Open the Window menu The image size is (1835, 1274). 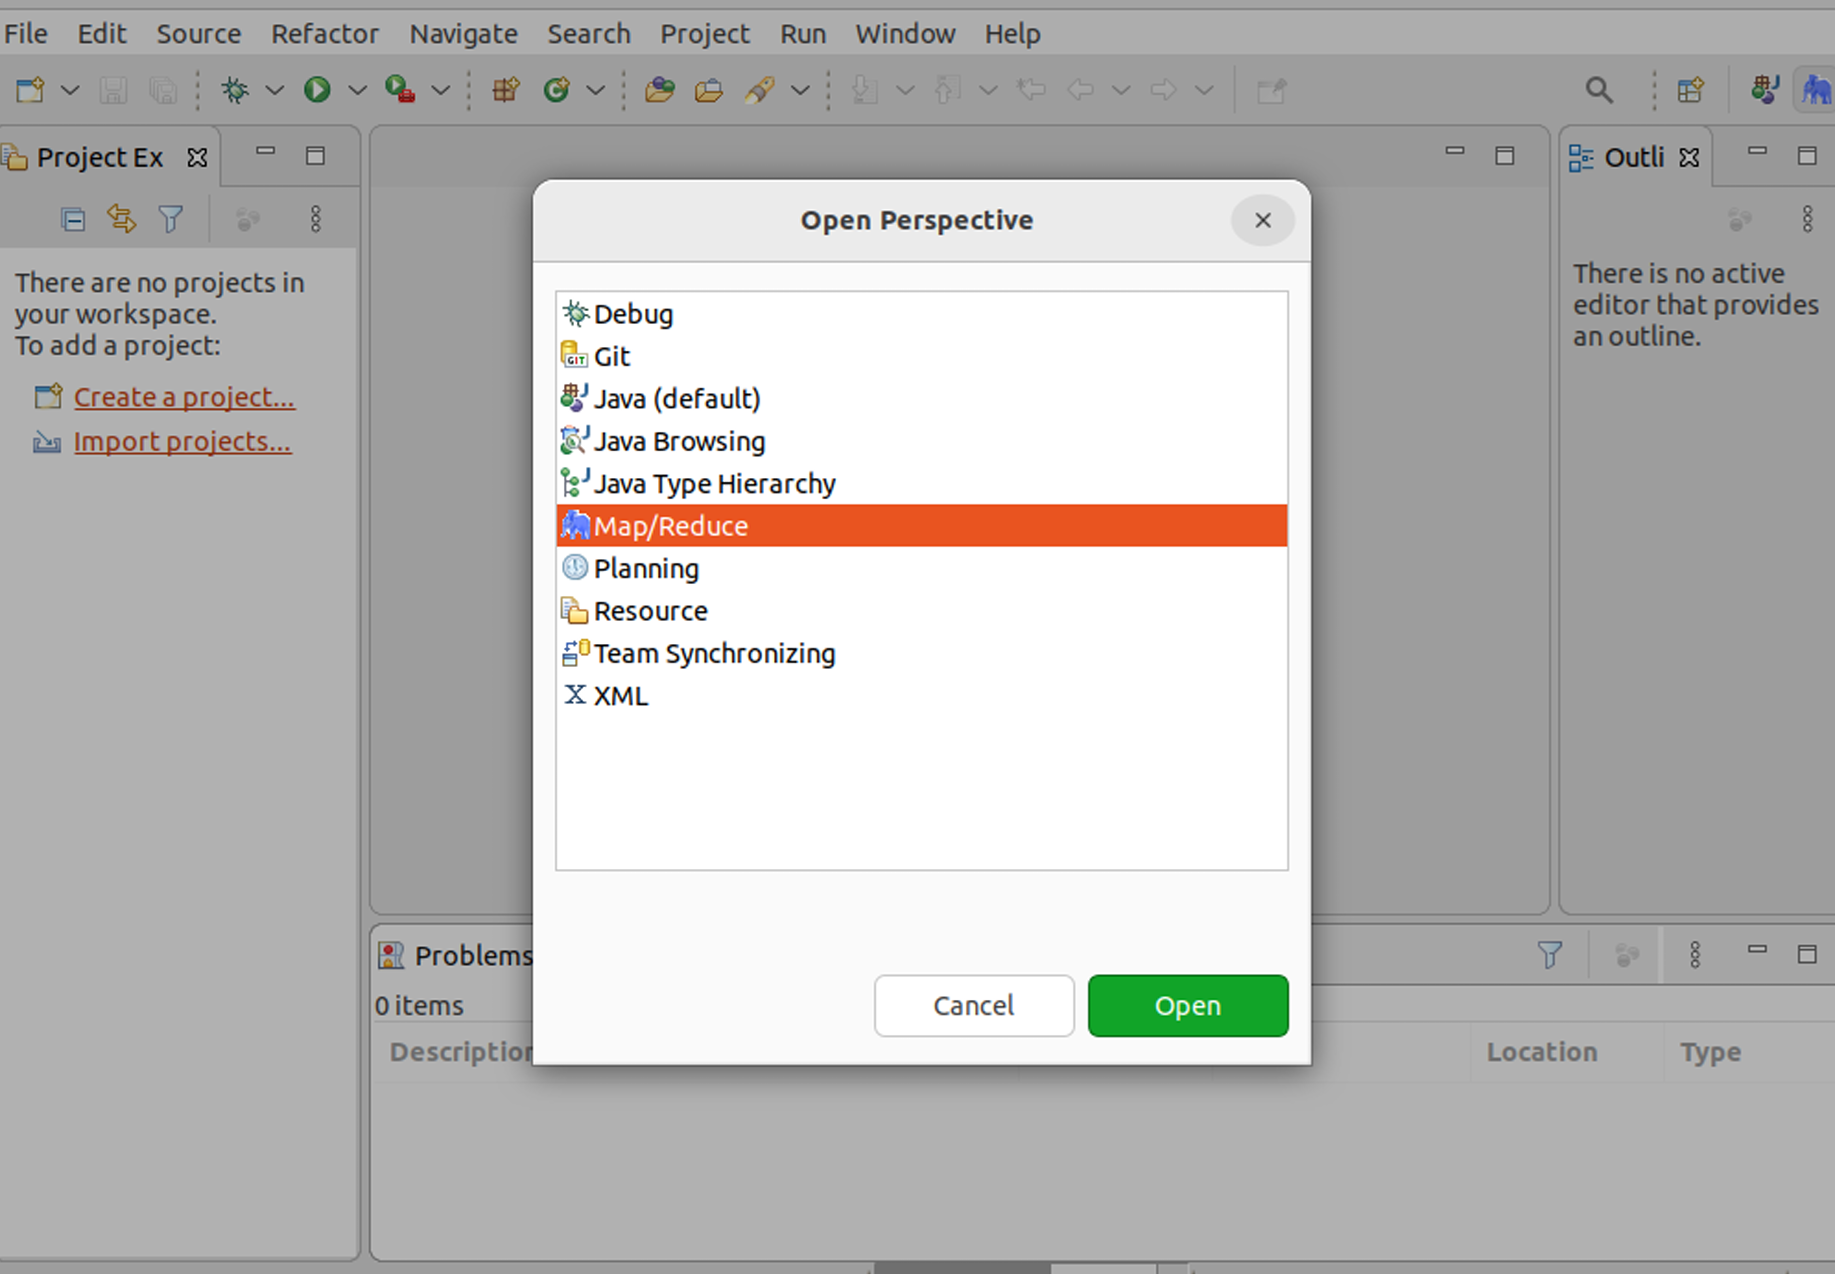tap(905, 34)
